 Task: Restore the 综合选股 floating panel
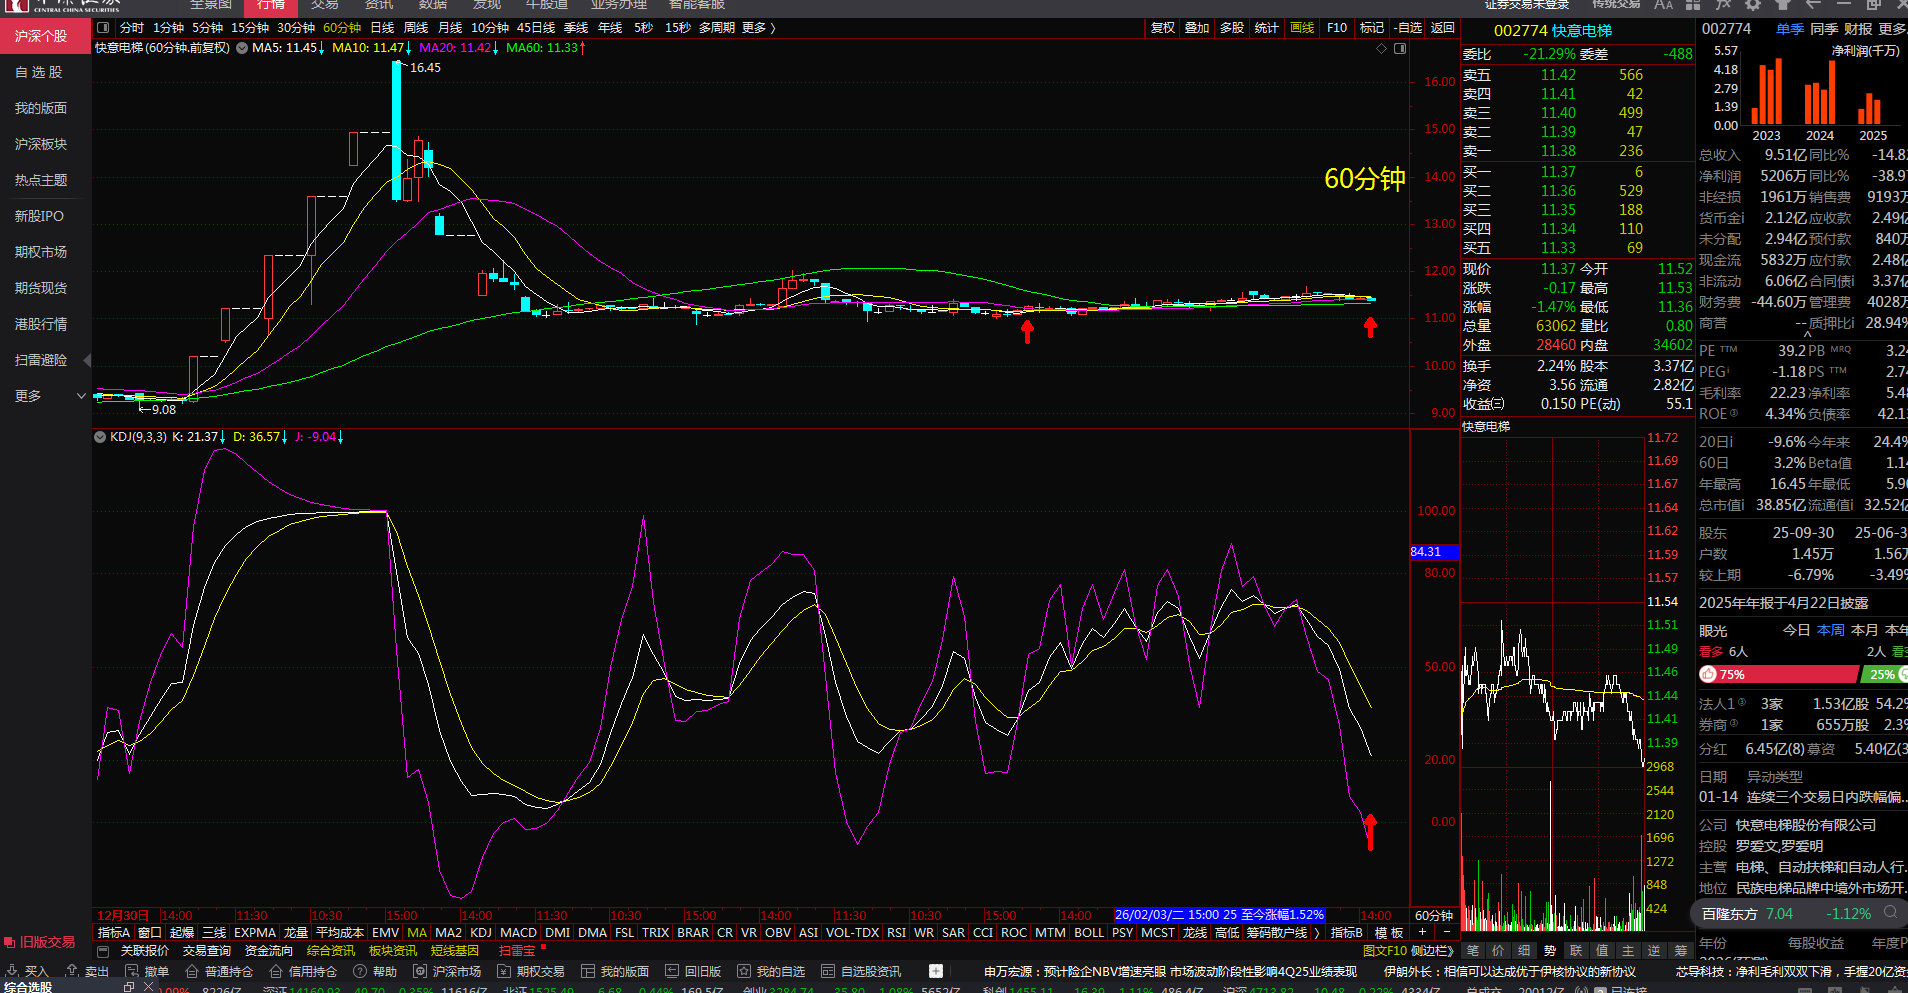tap(129, 987)
